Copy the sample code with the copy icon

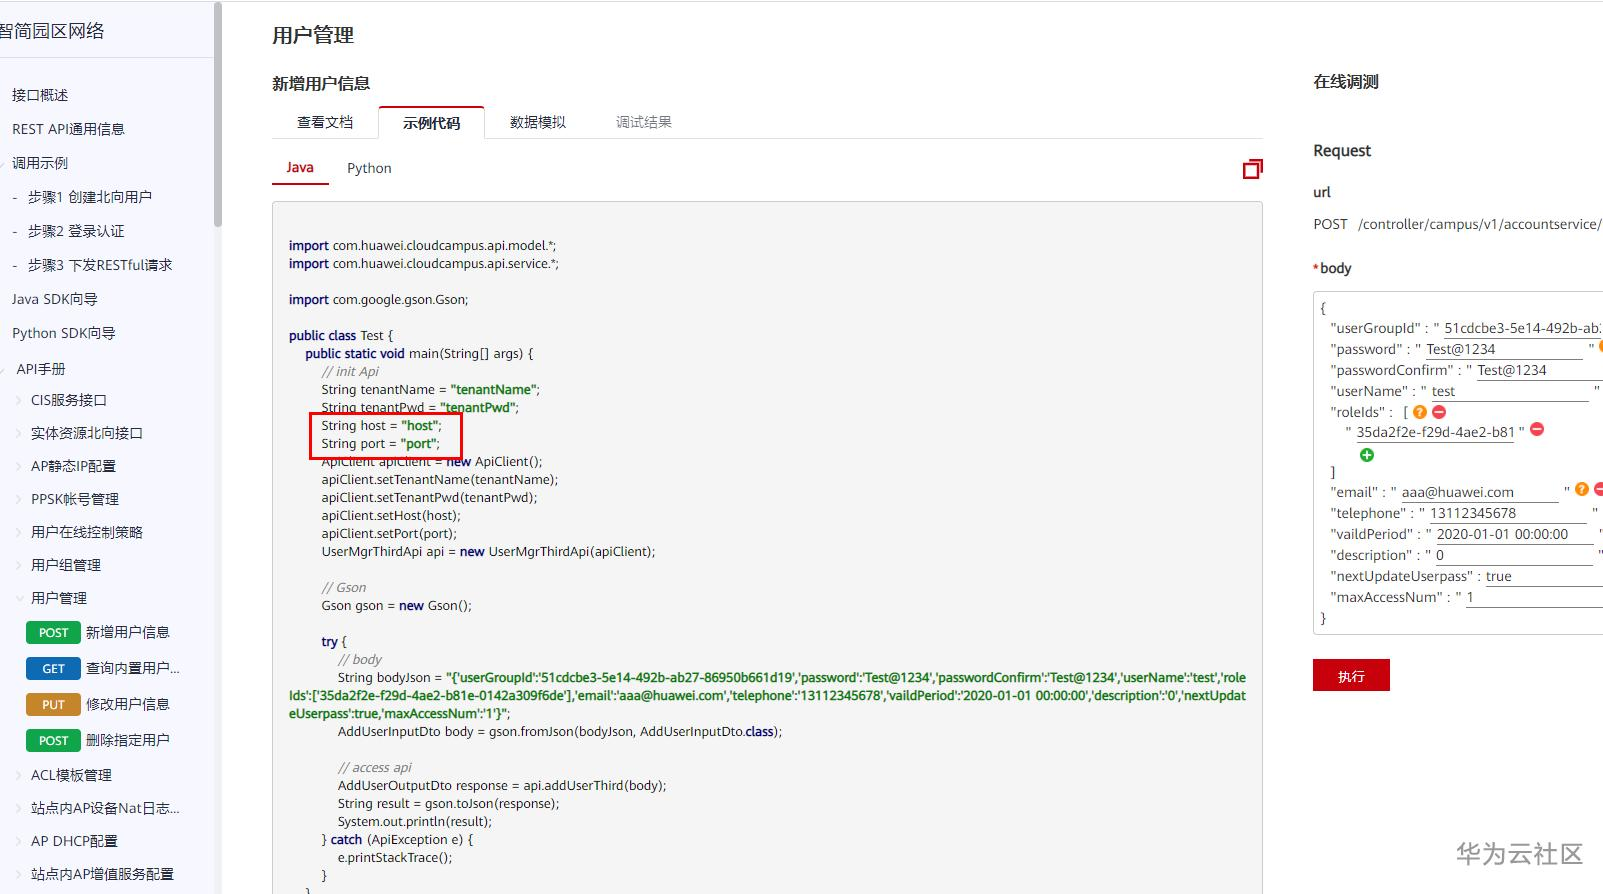1252,169
